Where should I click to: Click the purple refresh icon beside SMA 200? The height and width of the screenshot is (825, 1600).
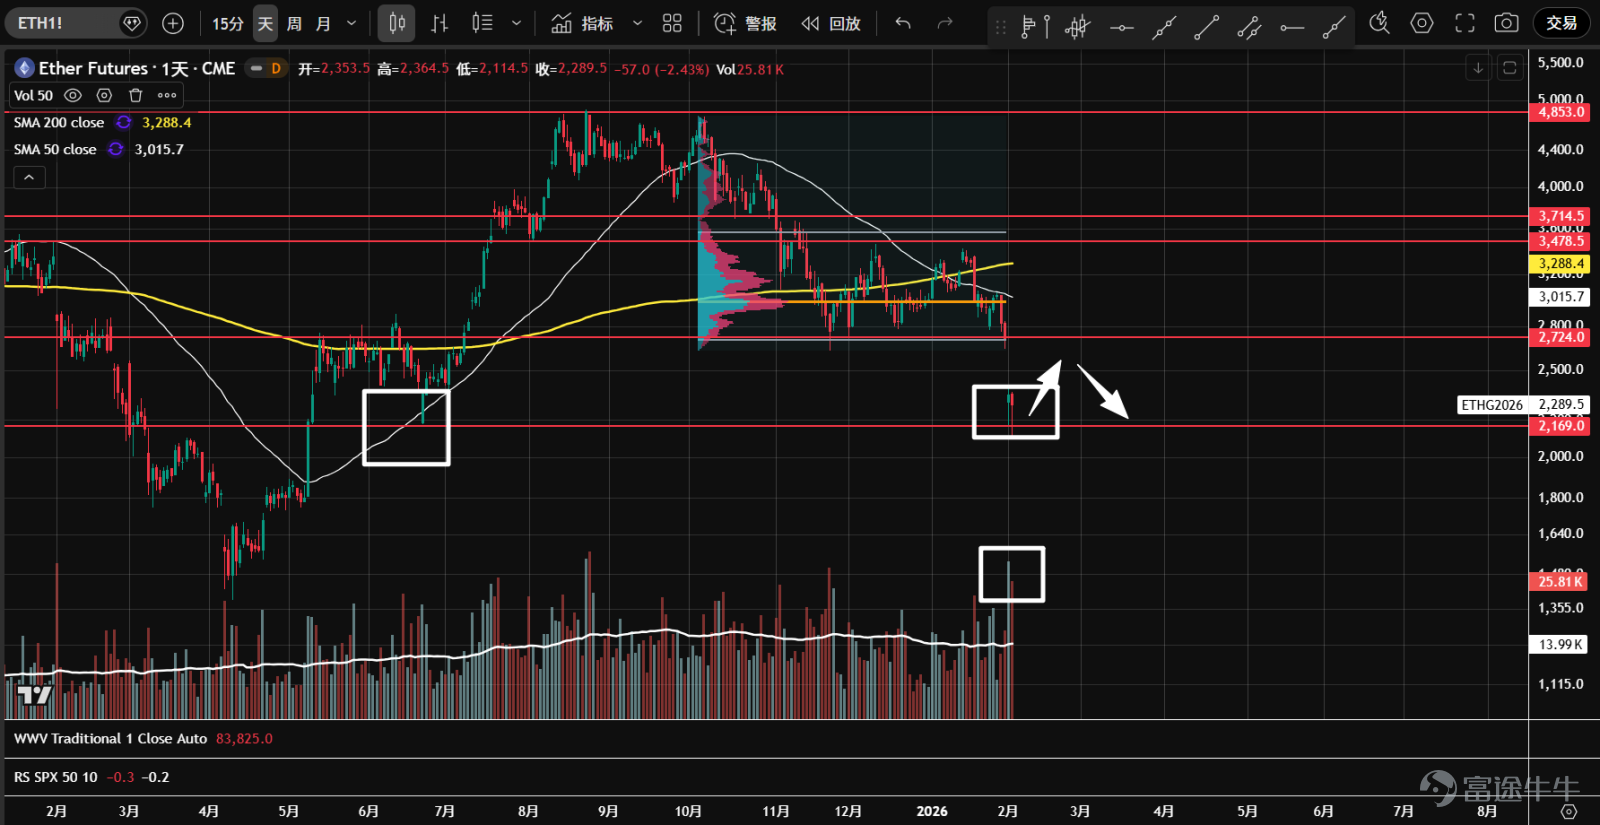(124, 122)
